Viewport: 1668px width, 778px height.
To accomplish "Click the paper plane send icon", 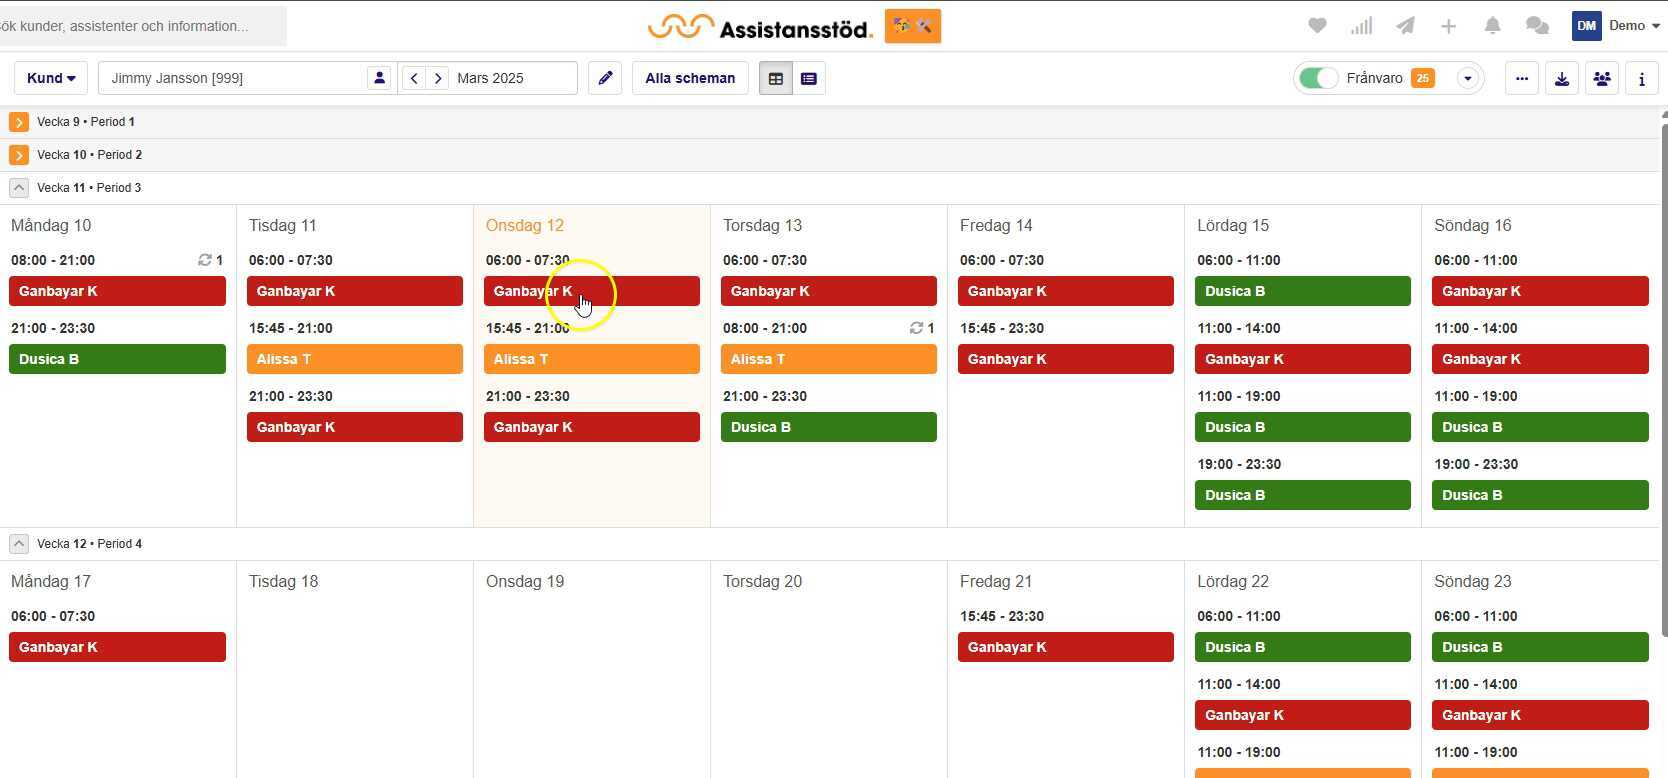I will click(1405, 26).
